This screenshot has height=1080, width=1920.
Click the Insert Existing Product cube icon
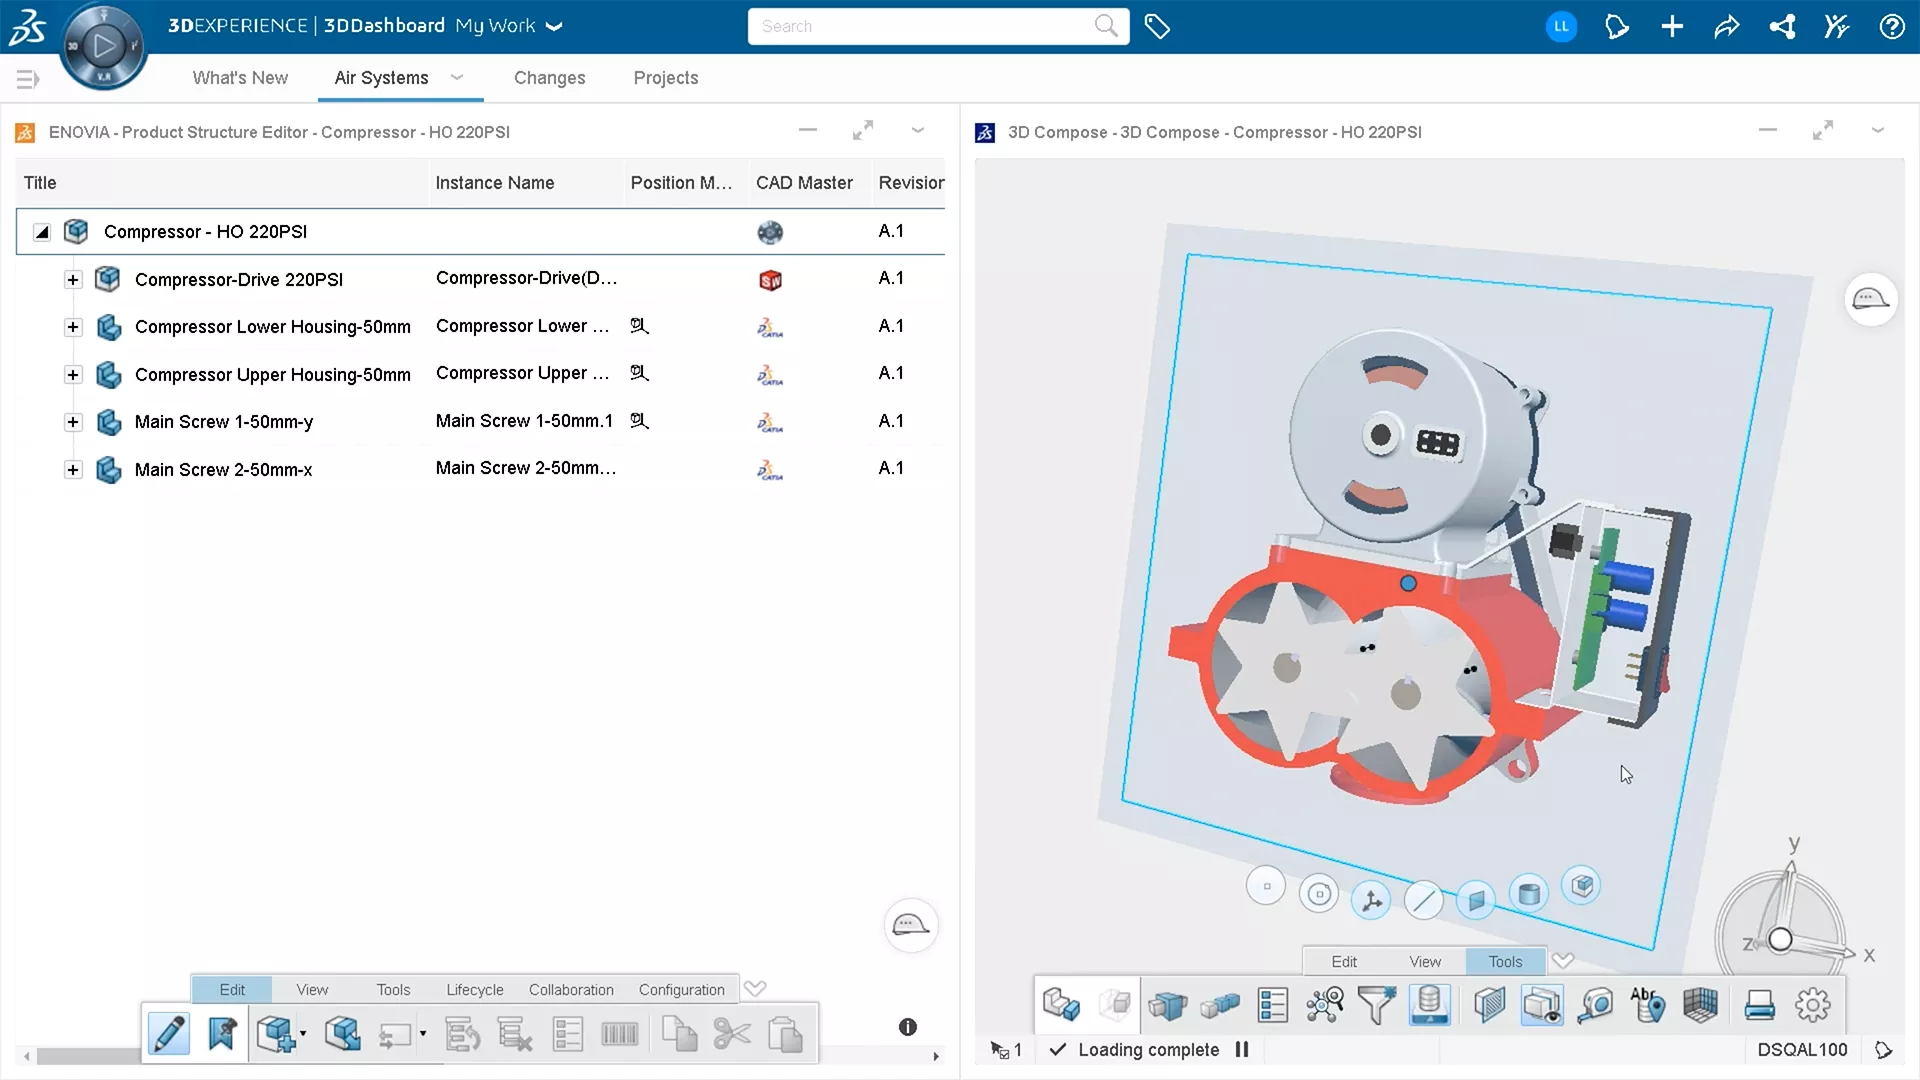pyautogui.click(x=342, y=1034)
